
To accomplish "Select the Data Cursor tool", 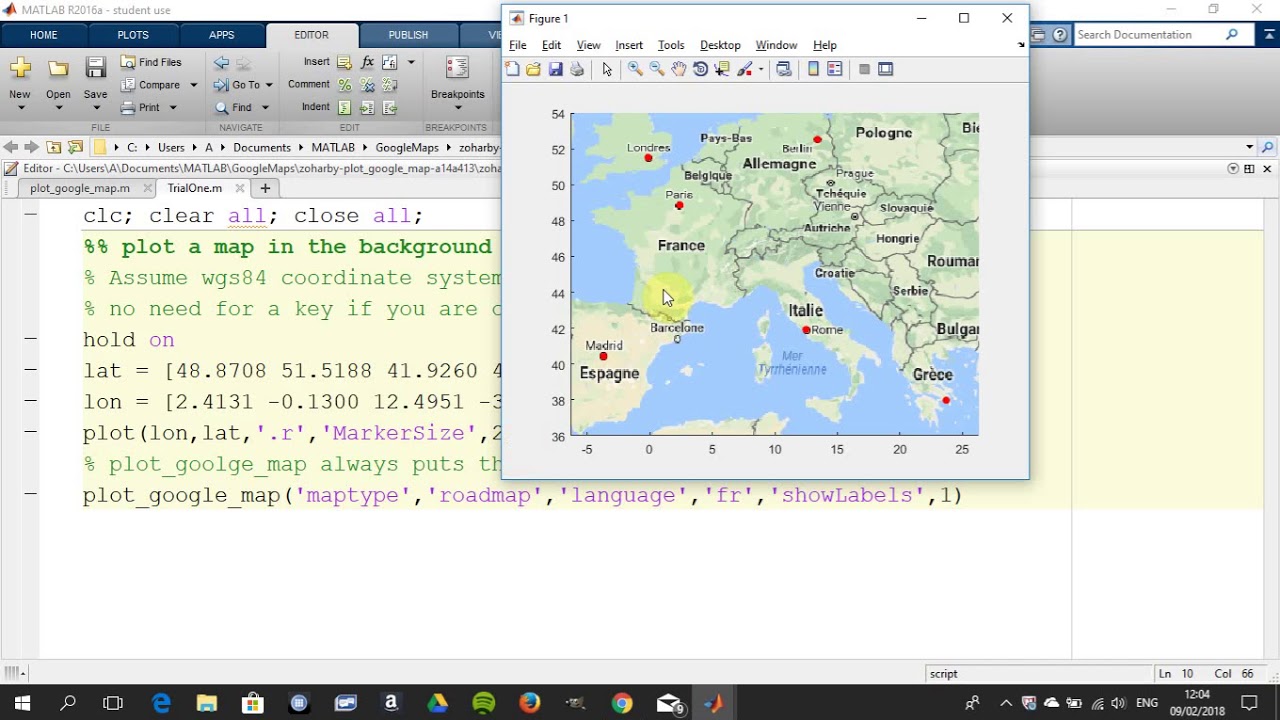I will pyautogui.click(x=722, y=69).
